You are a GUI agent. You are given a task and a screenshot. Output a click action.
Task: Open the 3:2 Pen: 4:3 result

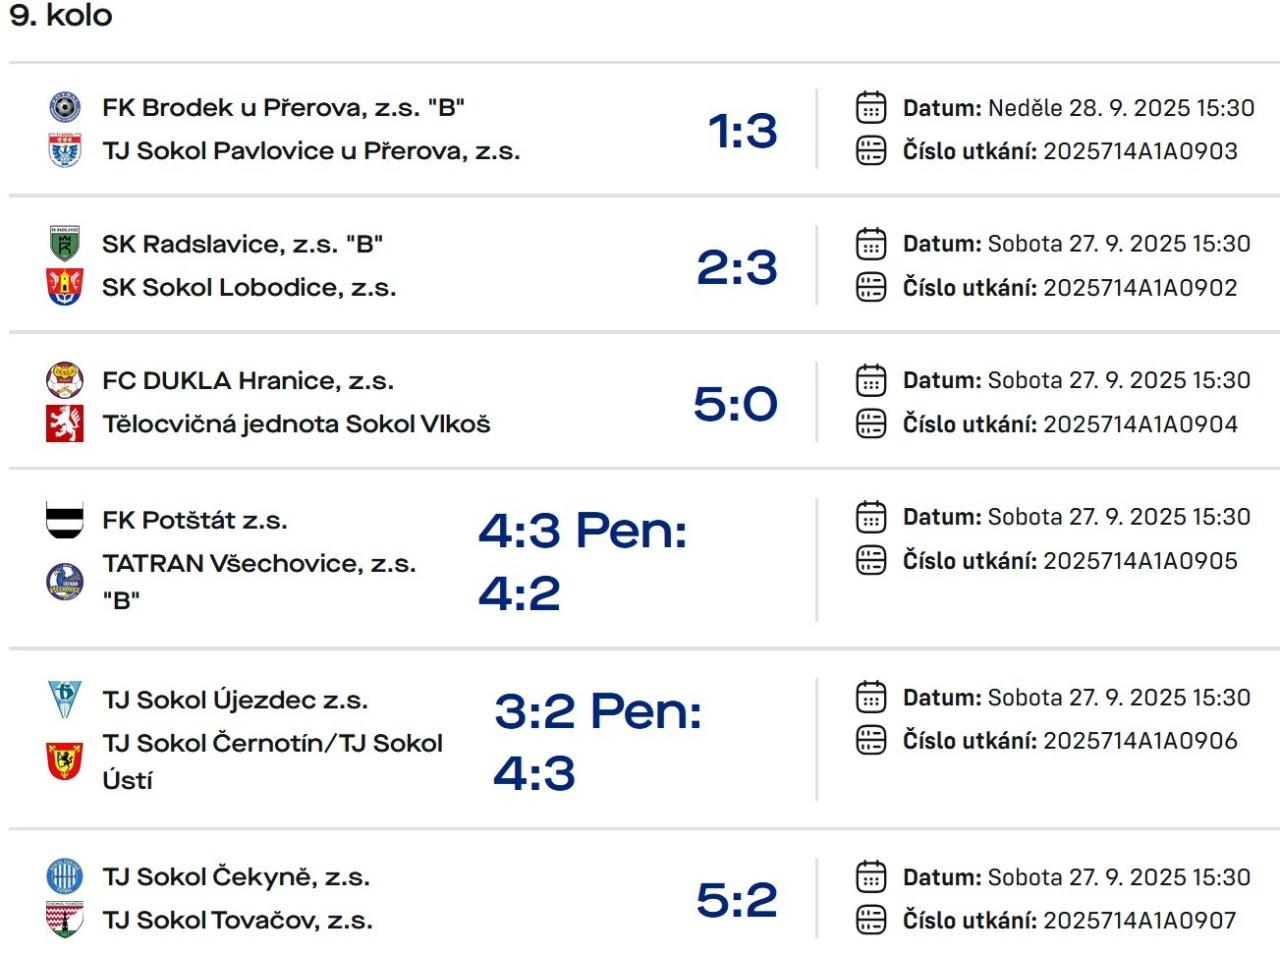(x=597, y=741)
